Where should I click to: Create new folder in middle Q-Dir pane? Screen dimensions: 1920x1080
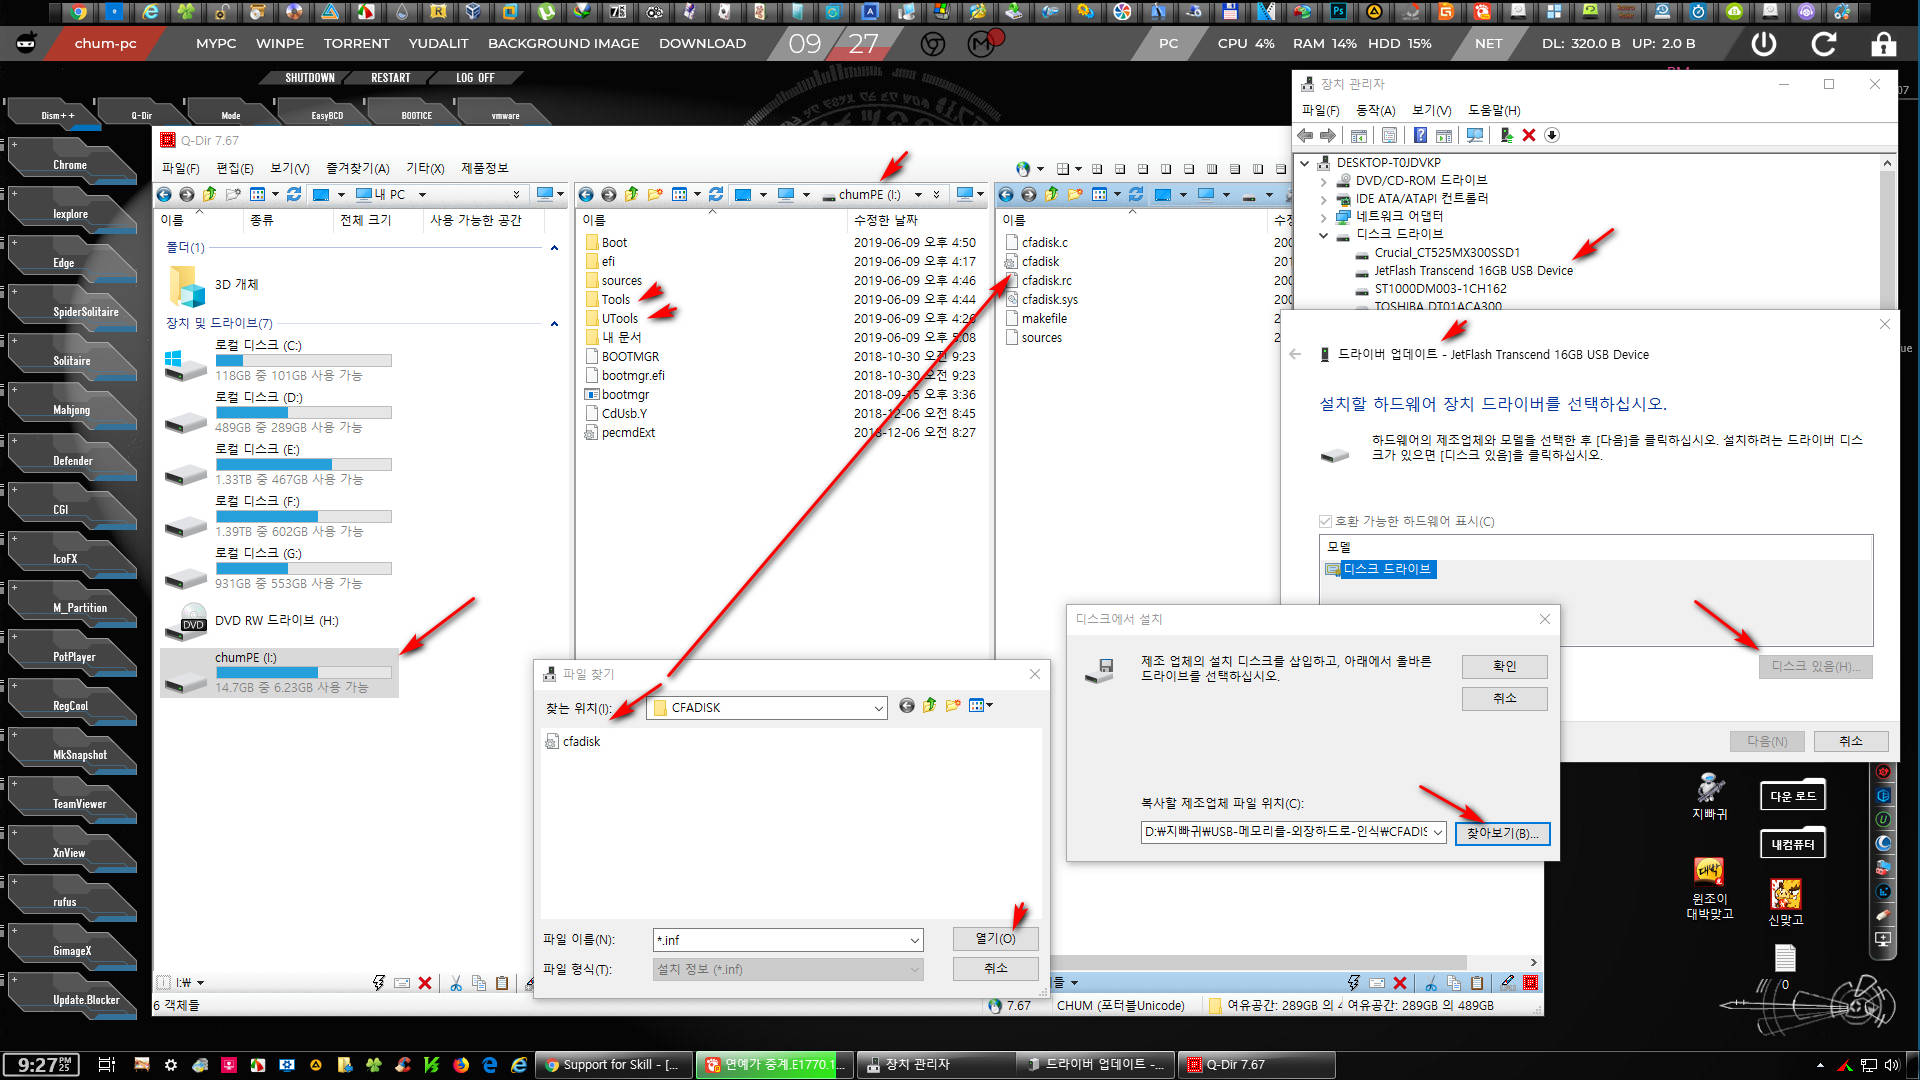pos(655,194)
